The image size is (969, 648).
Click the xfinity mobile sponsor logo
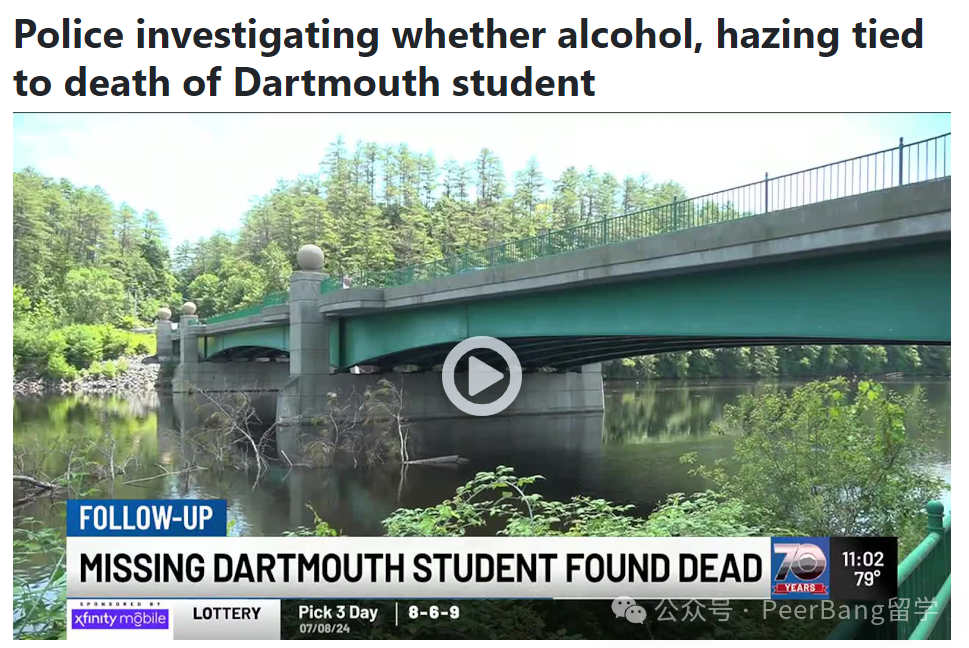tap(120, 618)
